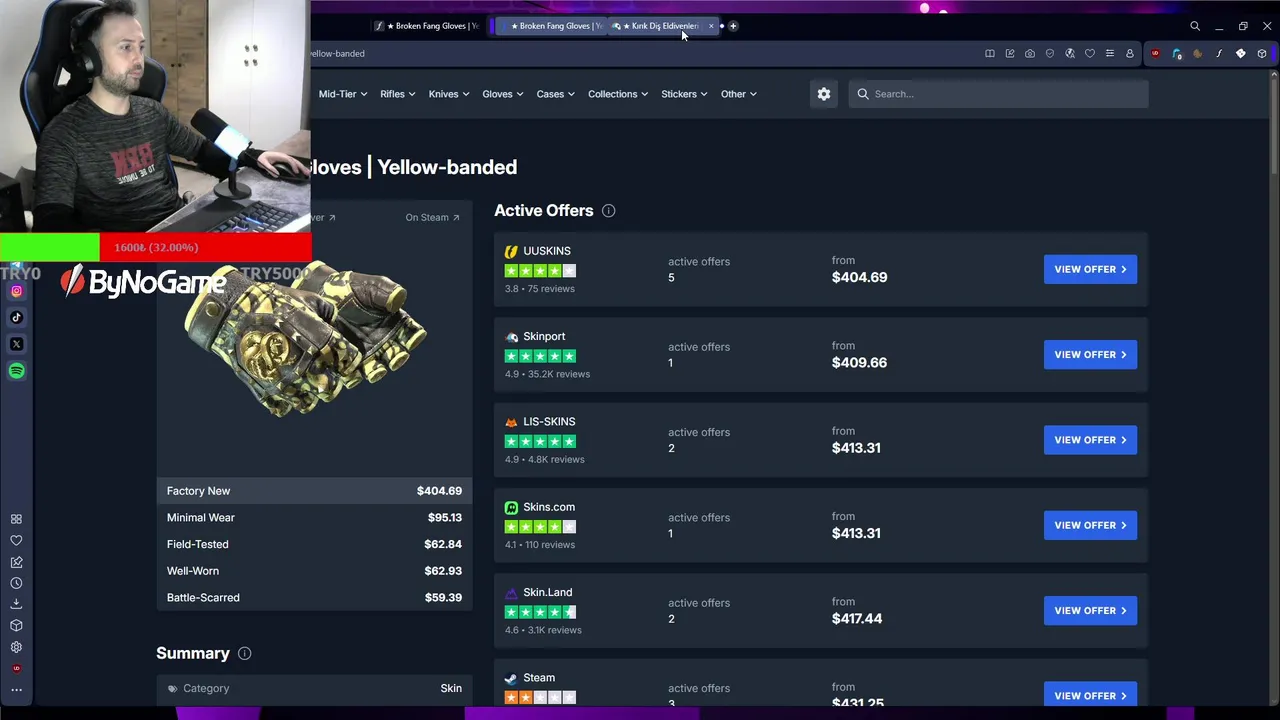
Task: Open the toolbar extensions cube icon
Action: coord(1262,53)
